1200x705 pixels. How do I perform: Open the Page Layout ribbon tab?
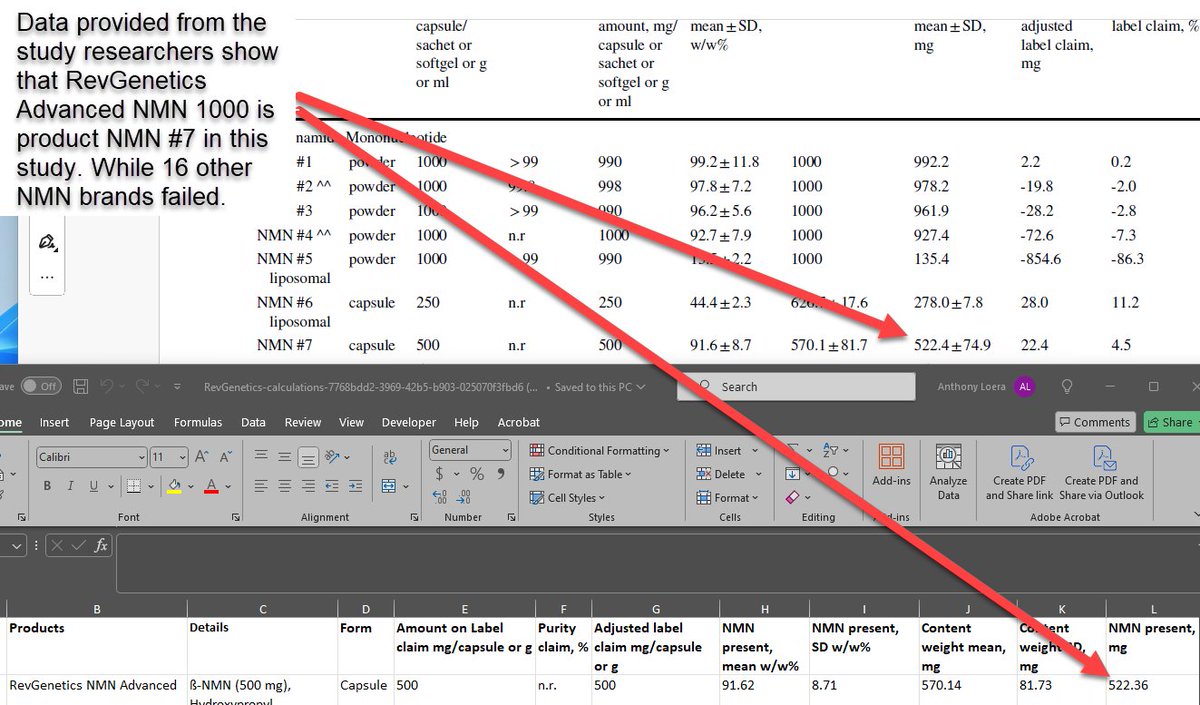click(123, 422)
